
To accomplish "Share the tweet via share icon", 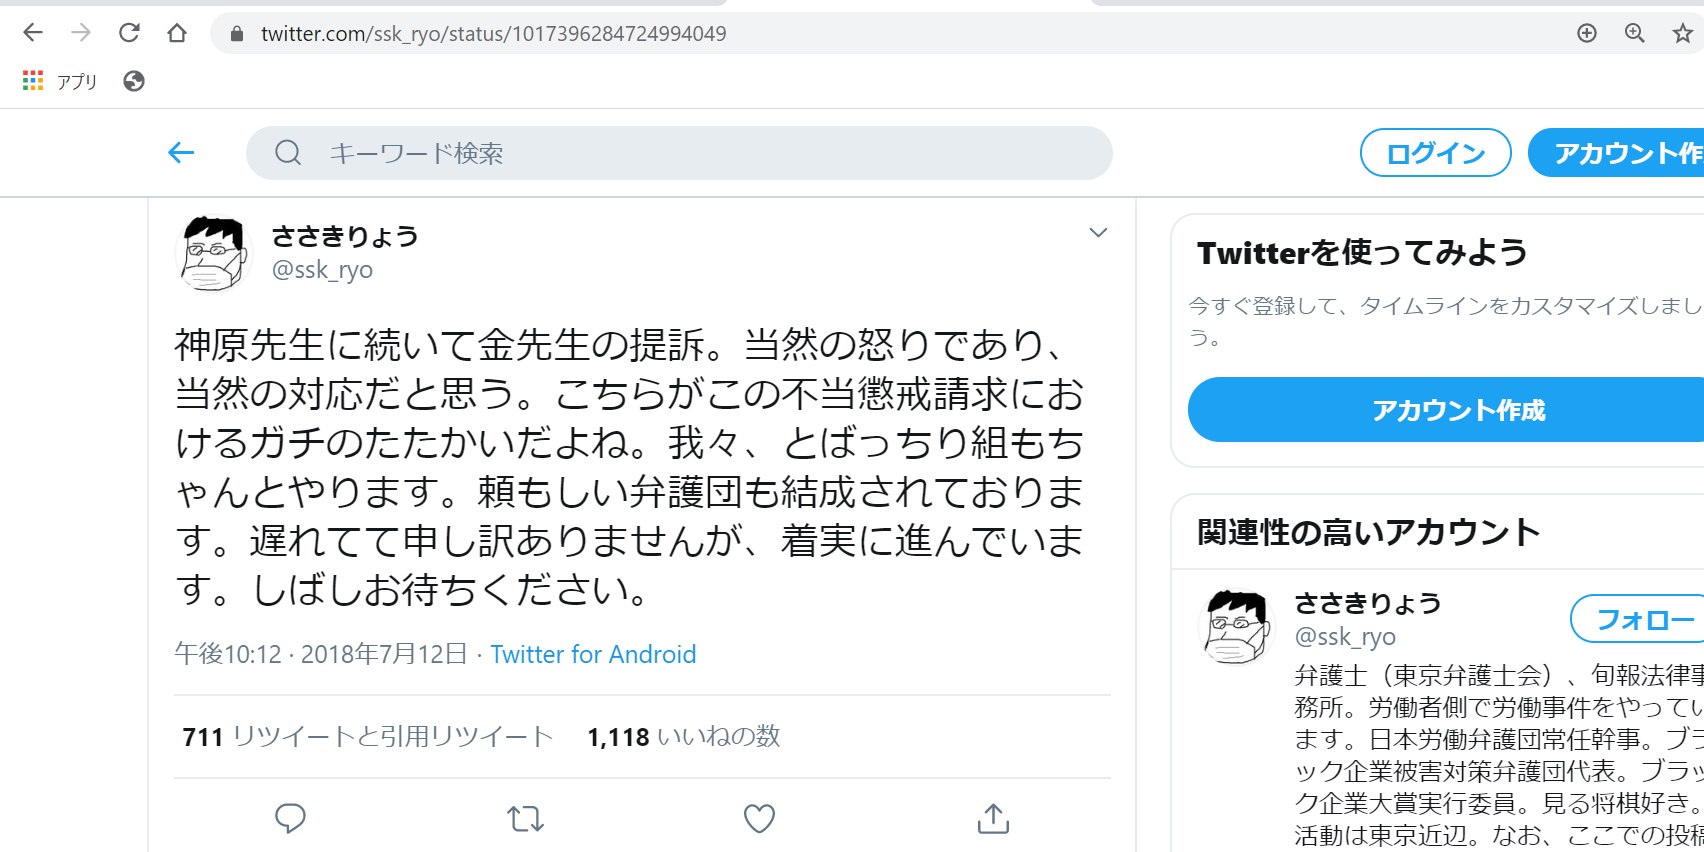I will click(993, 818).
